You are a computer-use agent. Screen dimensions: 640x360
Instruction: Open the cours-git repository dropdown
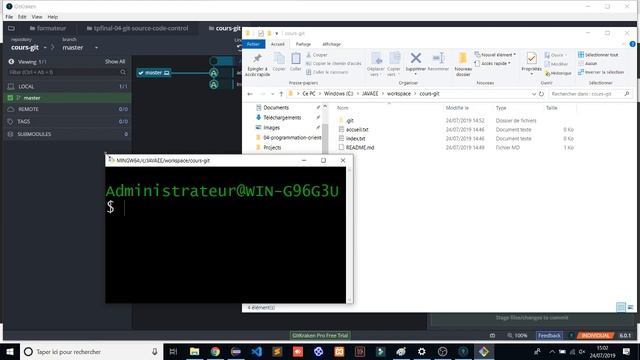29,48
